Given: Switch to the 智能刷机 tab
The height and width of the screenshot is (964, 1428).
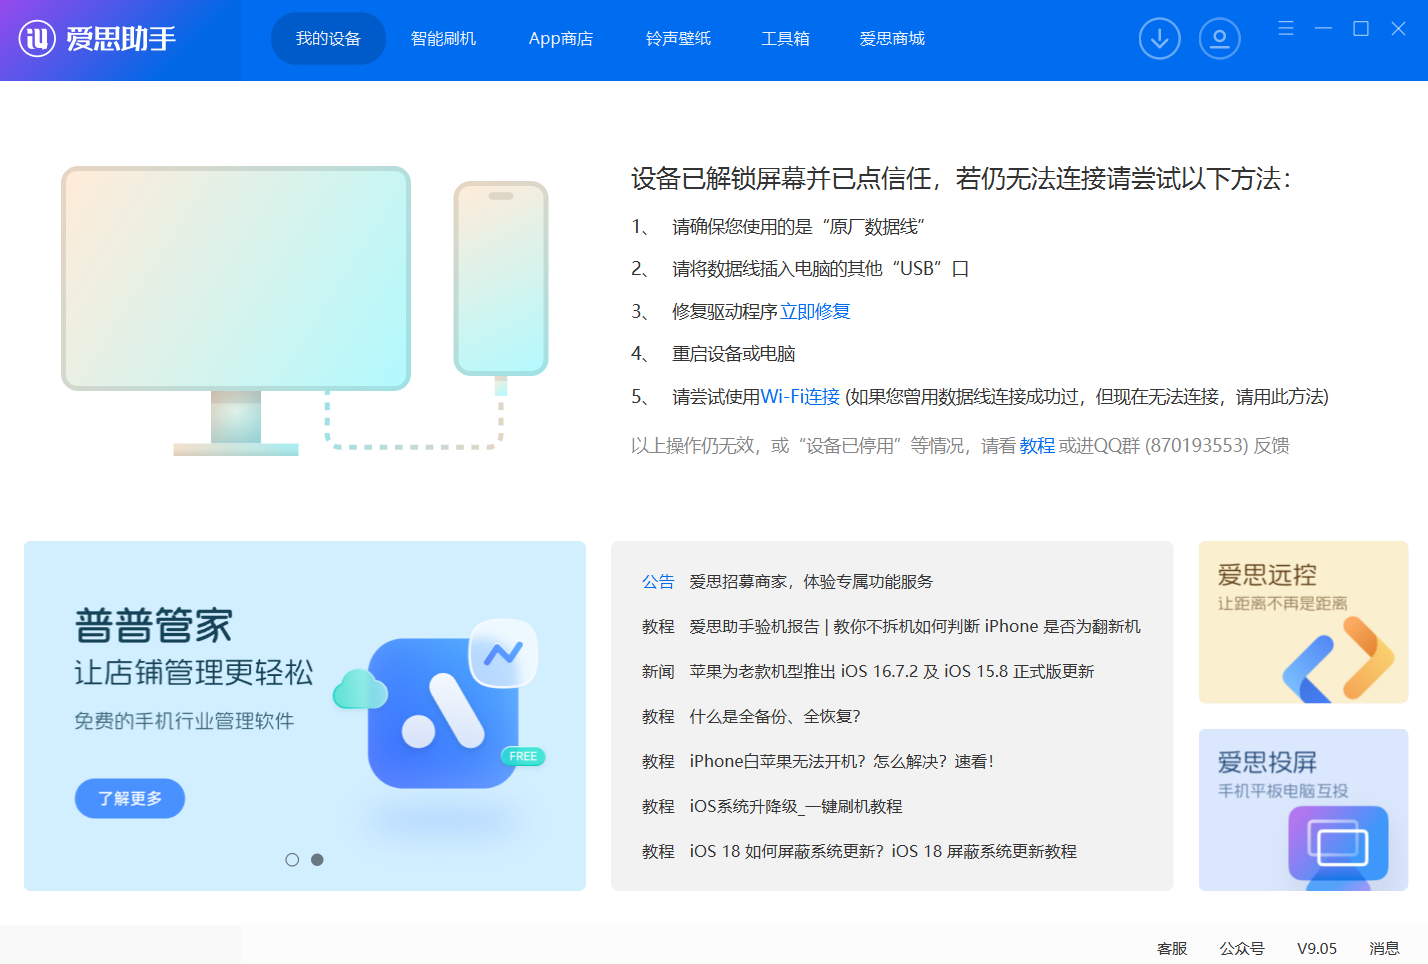Looking at the screenshot, I should pos(443,39).
